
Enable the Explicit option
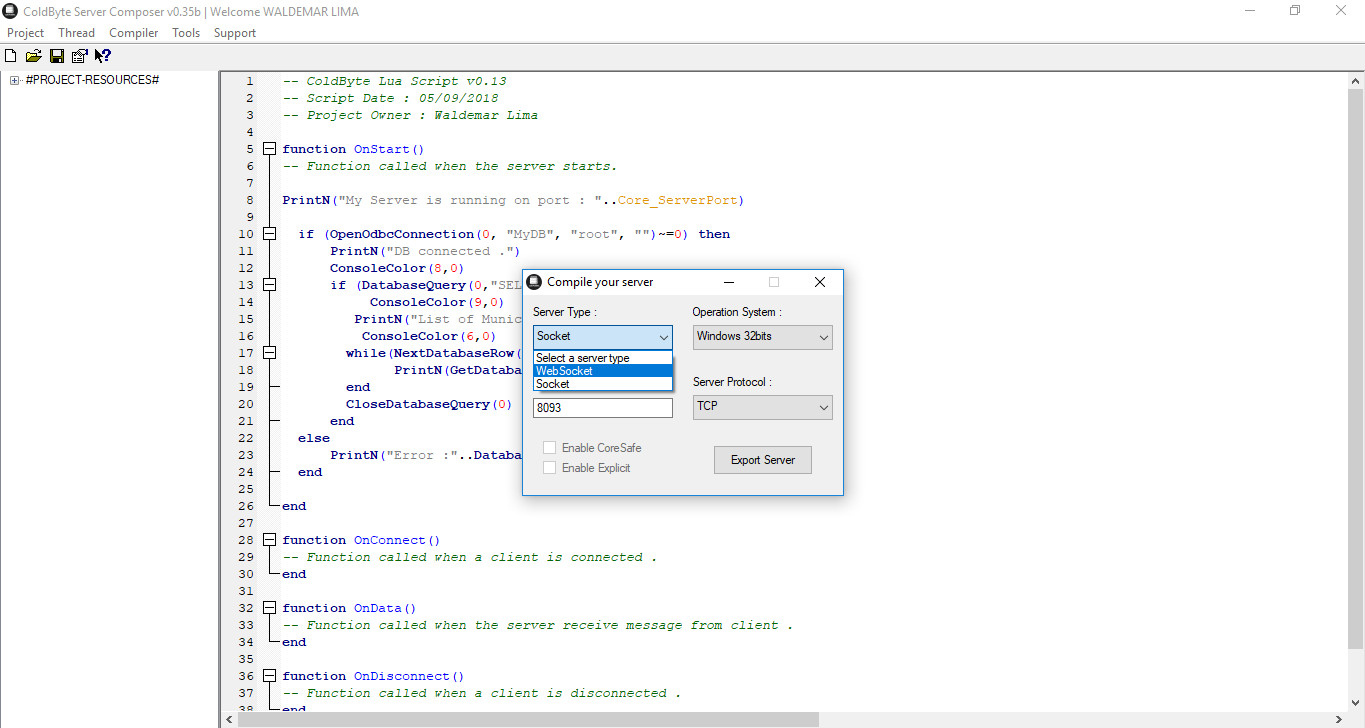[549, 466]
